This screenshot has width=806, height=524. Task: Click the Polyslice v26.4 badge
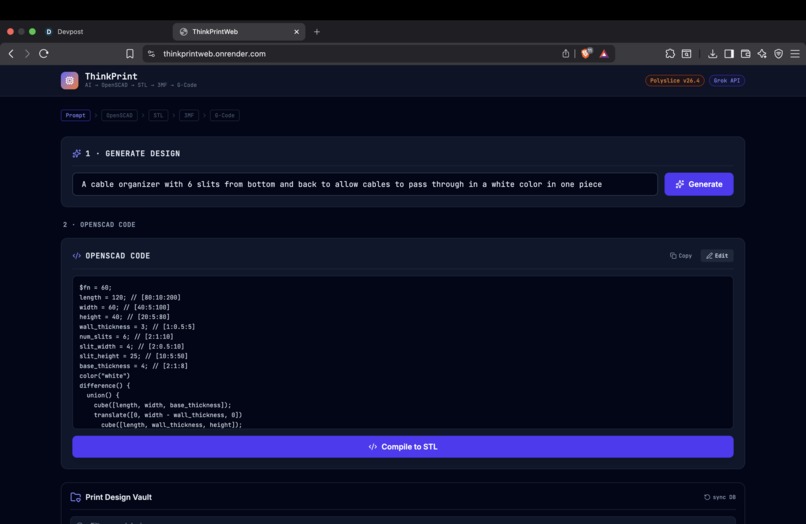[674, 80]
